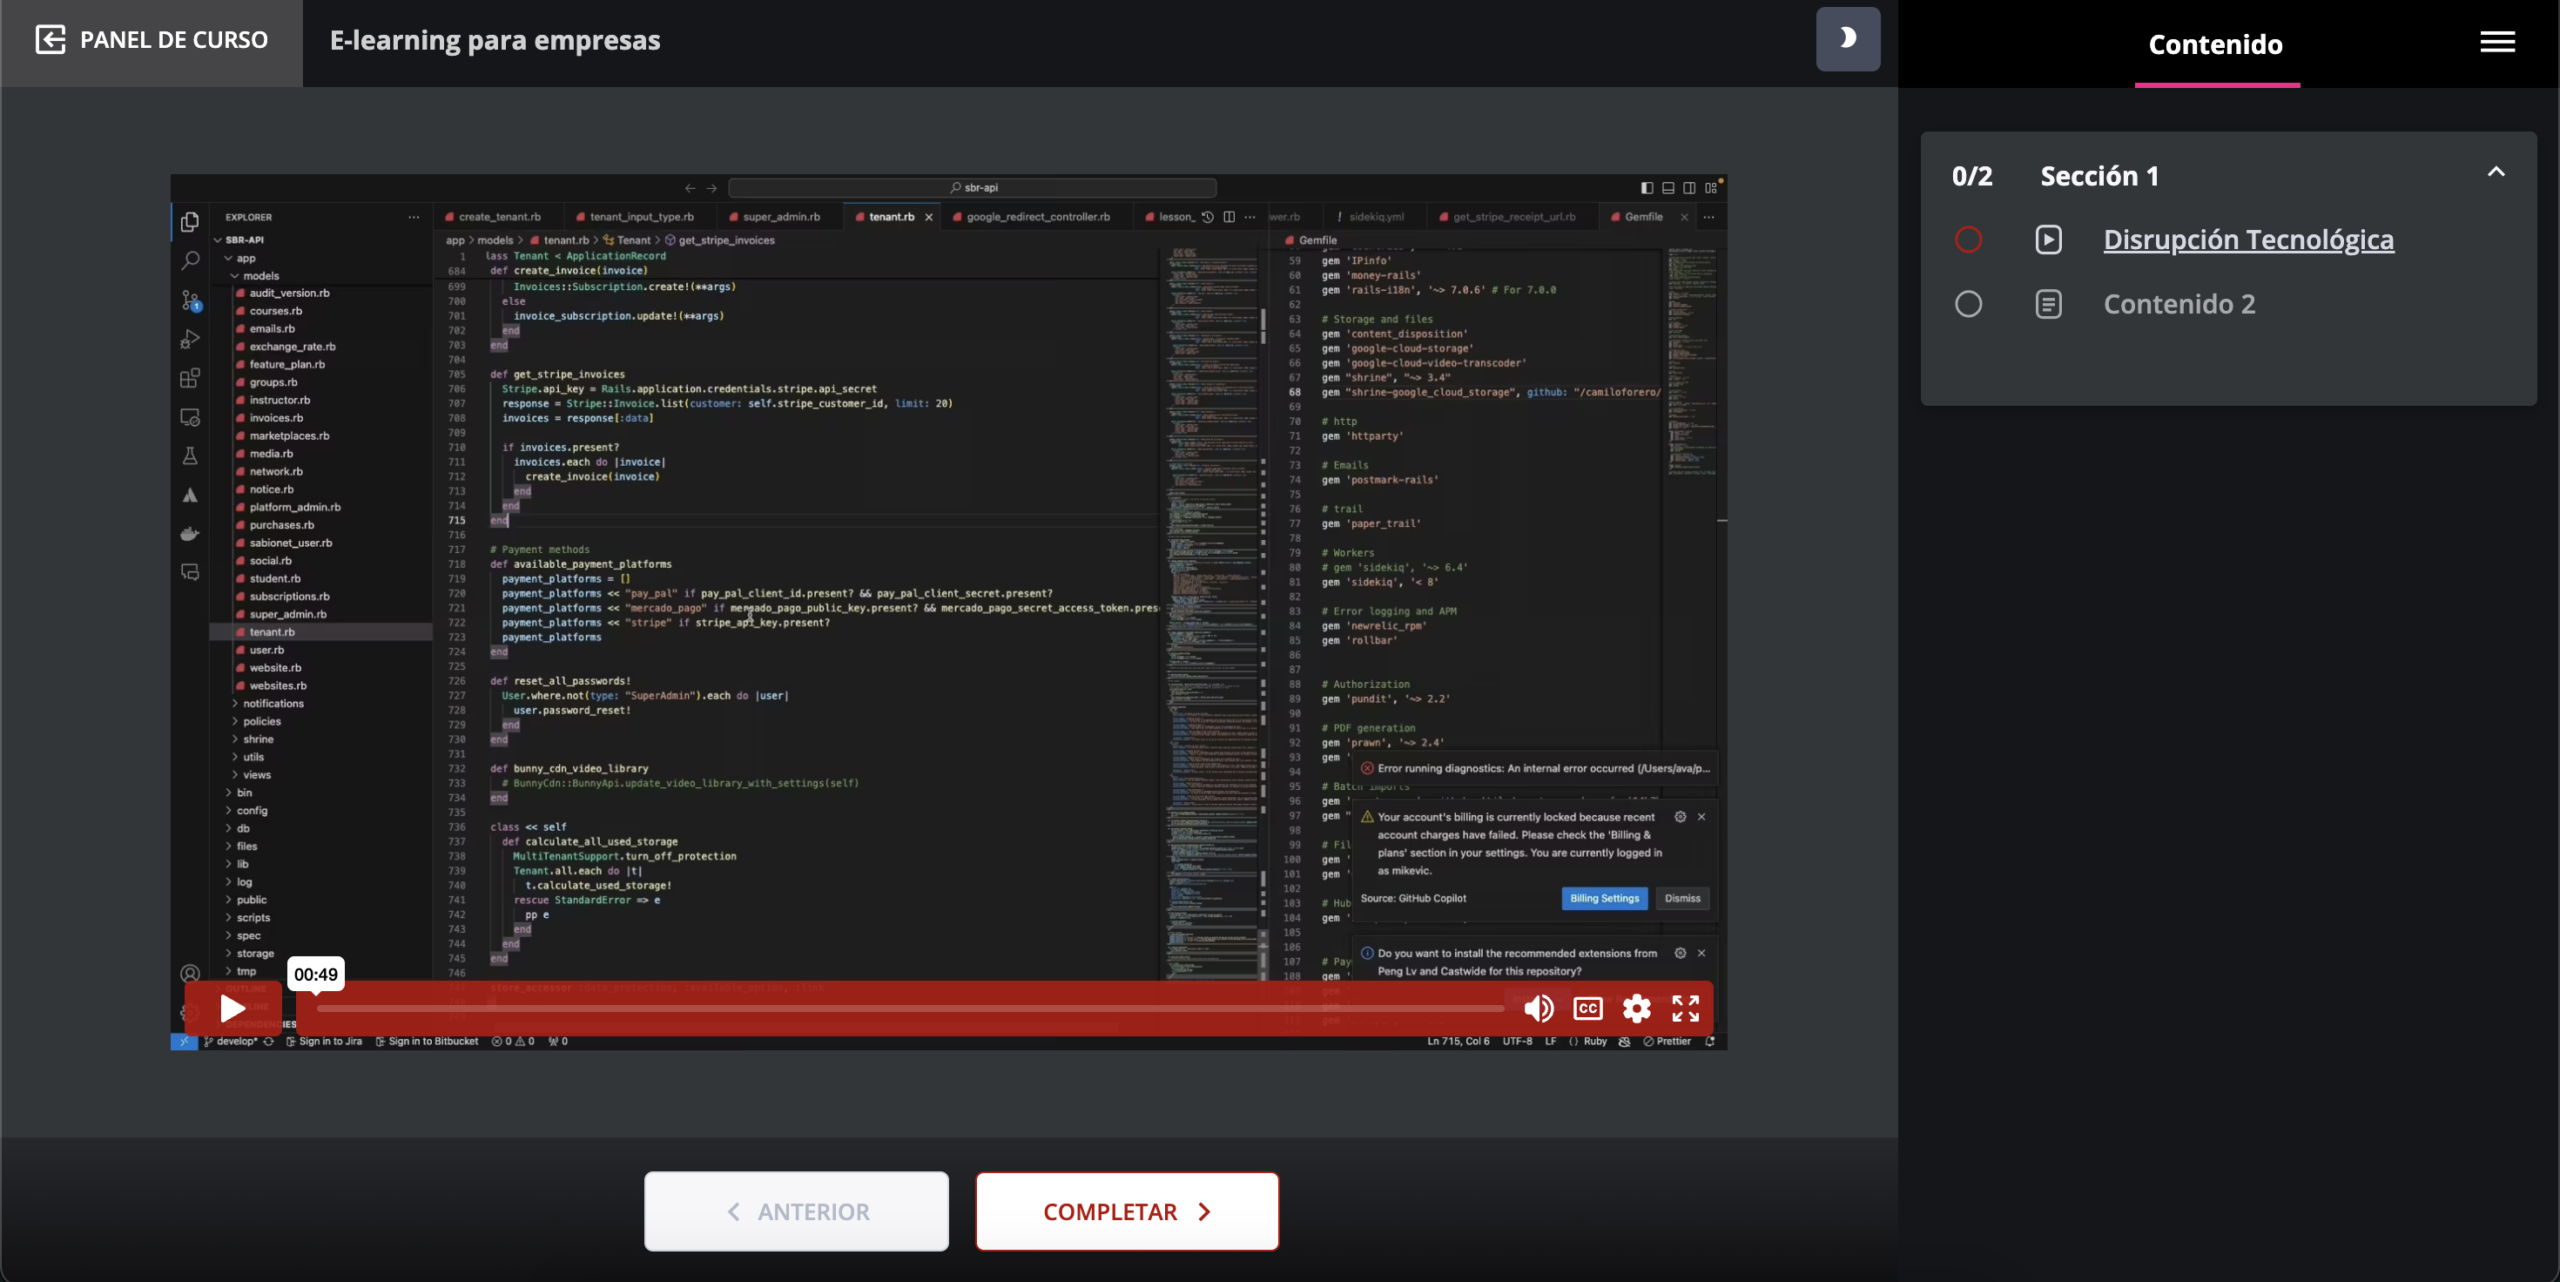Enable closed captions with the CC icon
Image resolution: width=2560 pixels, height=1282 pixels.
1588,1008
